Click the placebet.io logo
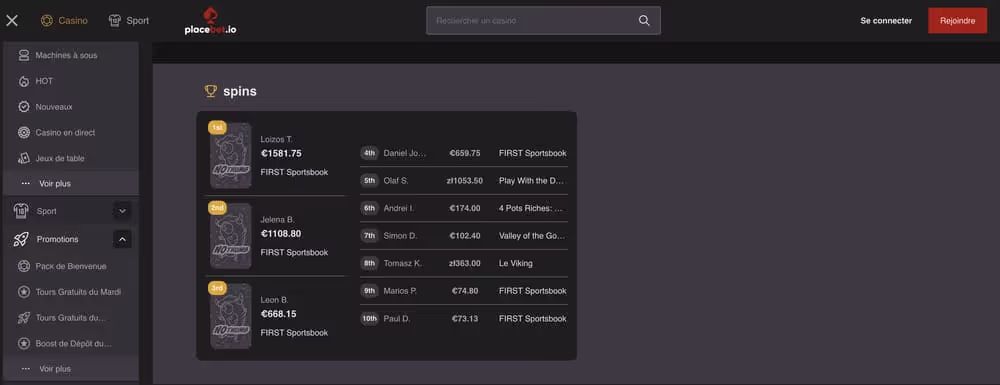 click(210, 20)
